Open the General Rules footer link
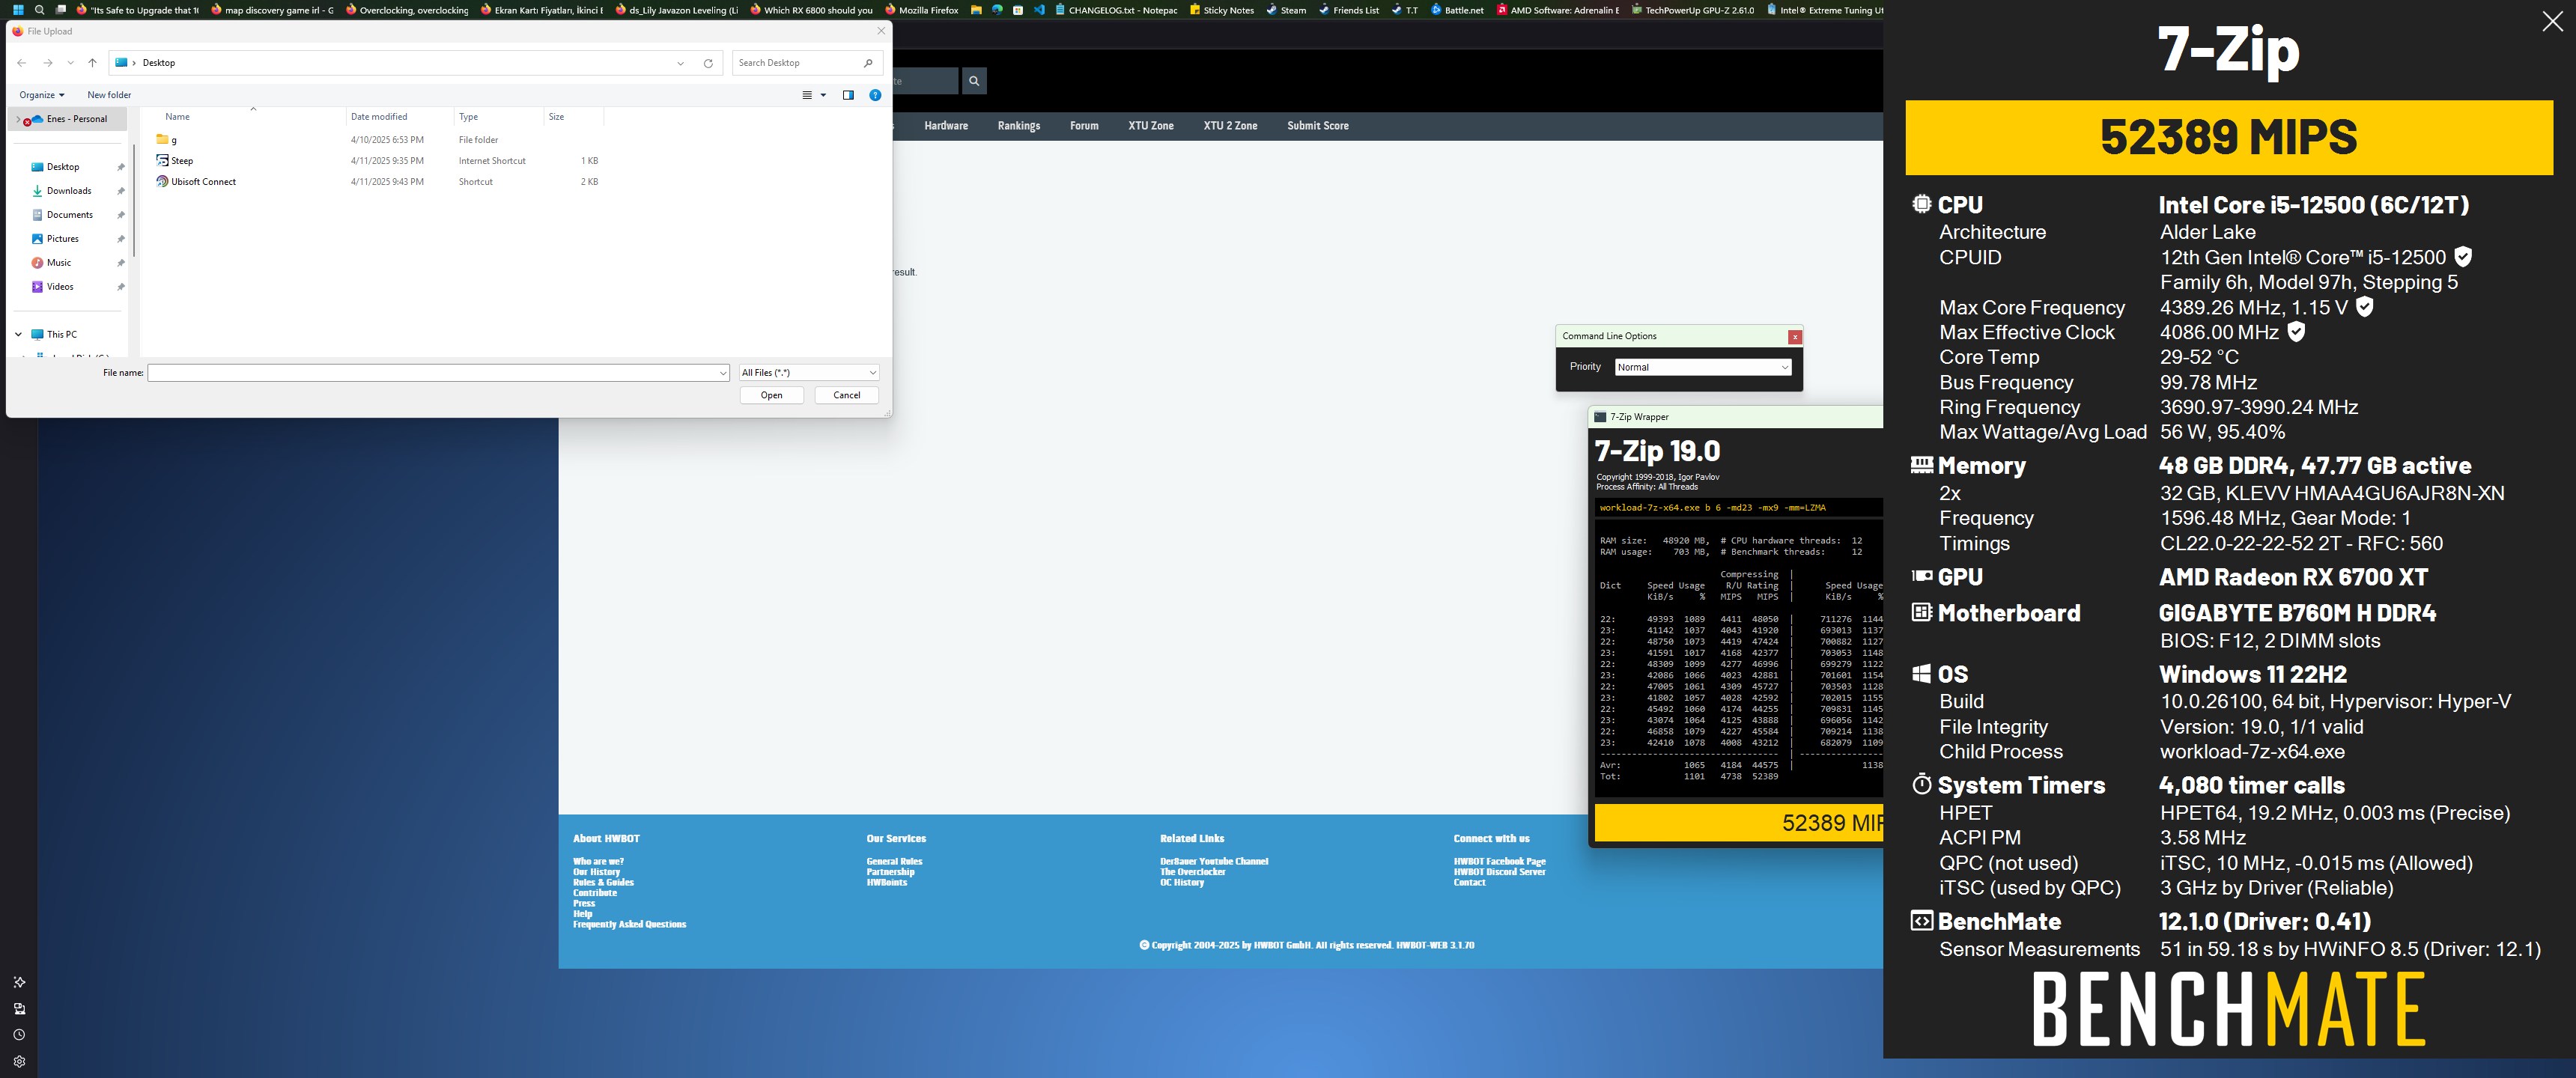Image resolution: width=2576 pixels, height=1078 pixels. pyautogui.click(x=894, y=861)
